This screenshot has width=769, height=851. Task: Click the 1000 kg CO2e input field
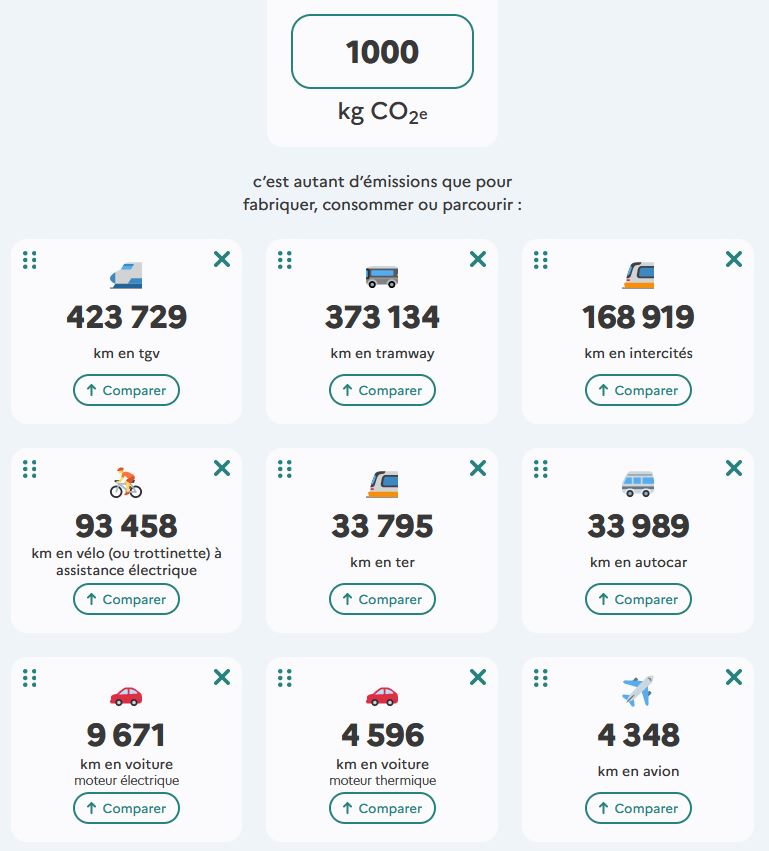382,52
